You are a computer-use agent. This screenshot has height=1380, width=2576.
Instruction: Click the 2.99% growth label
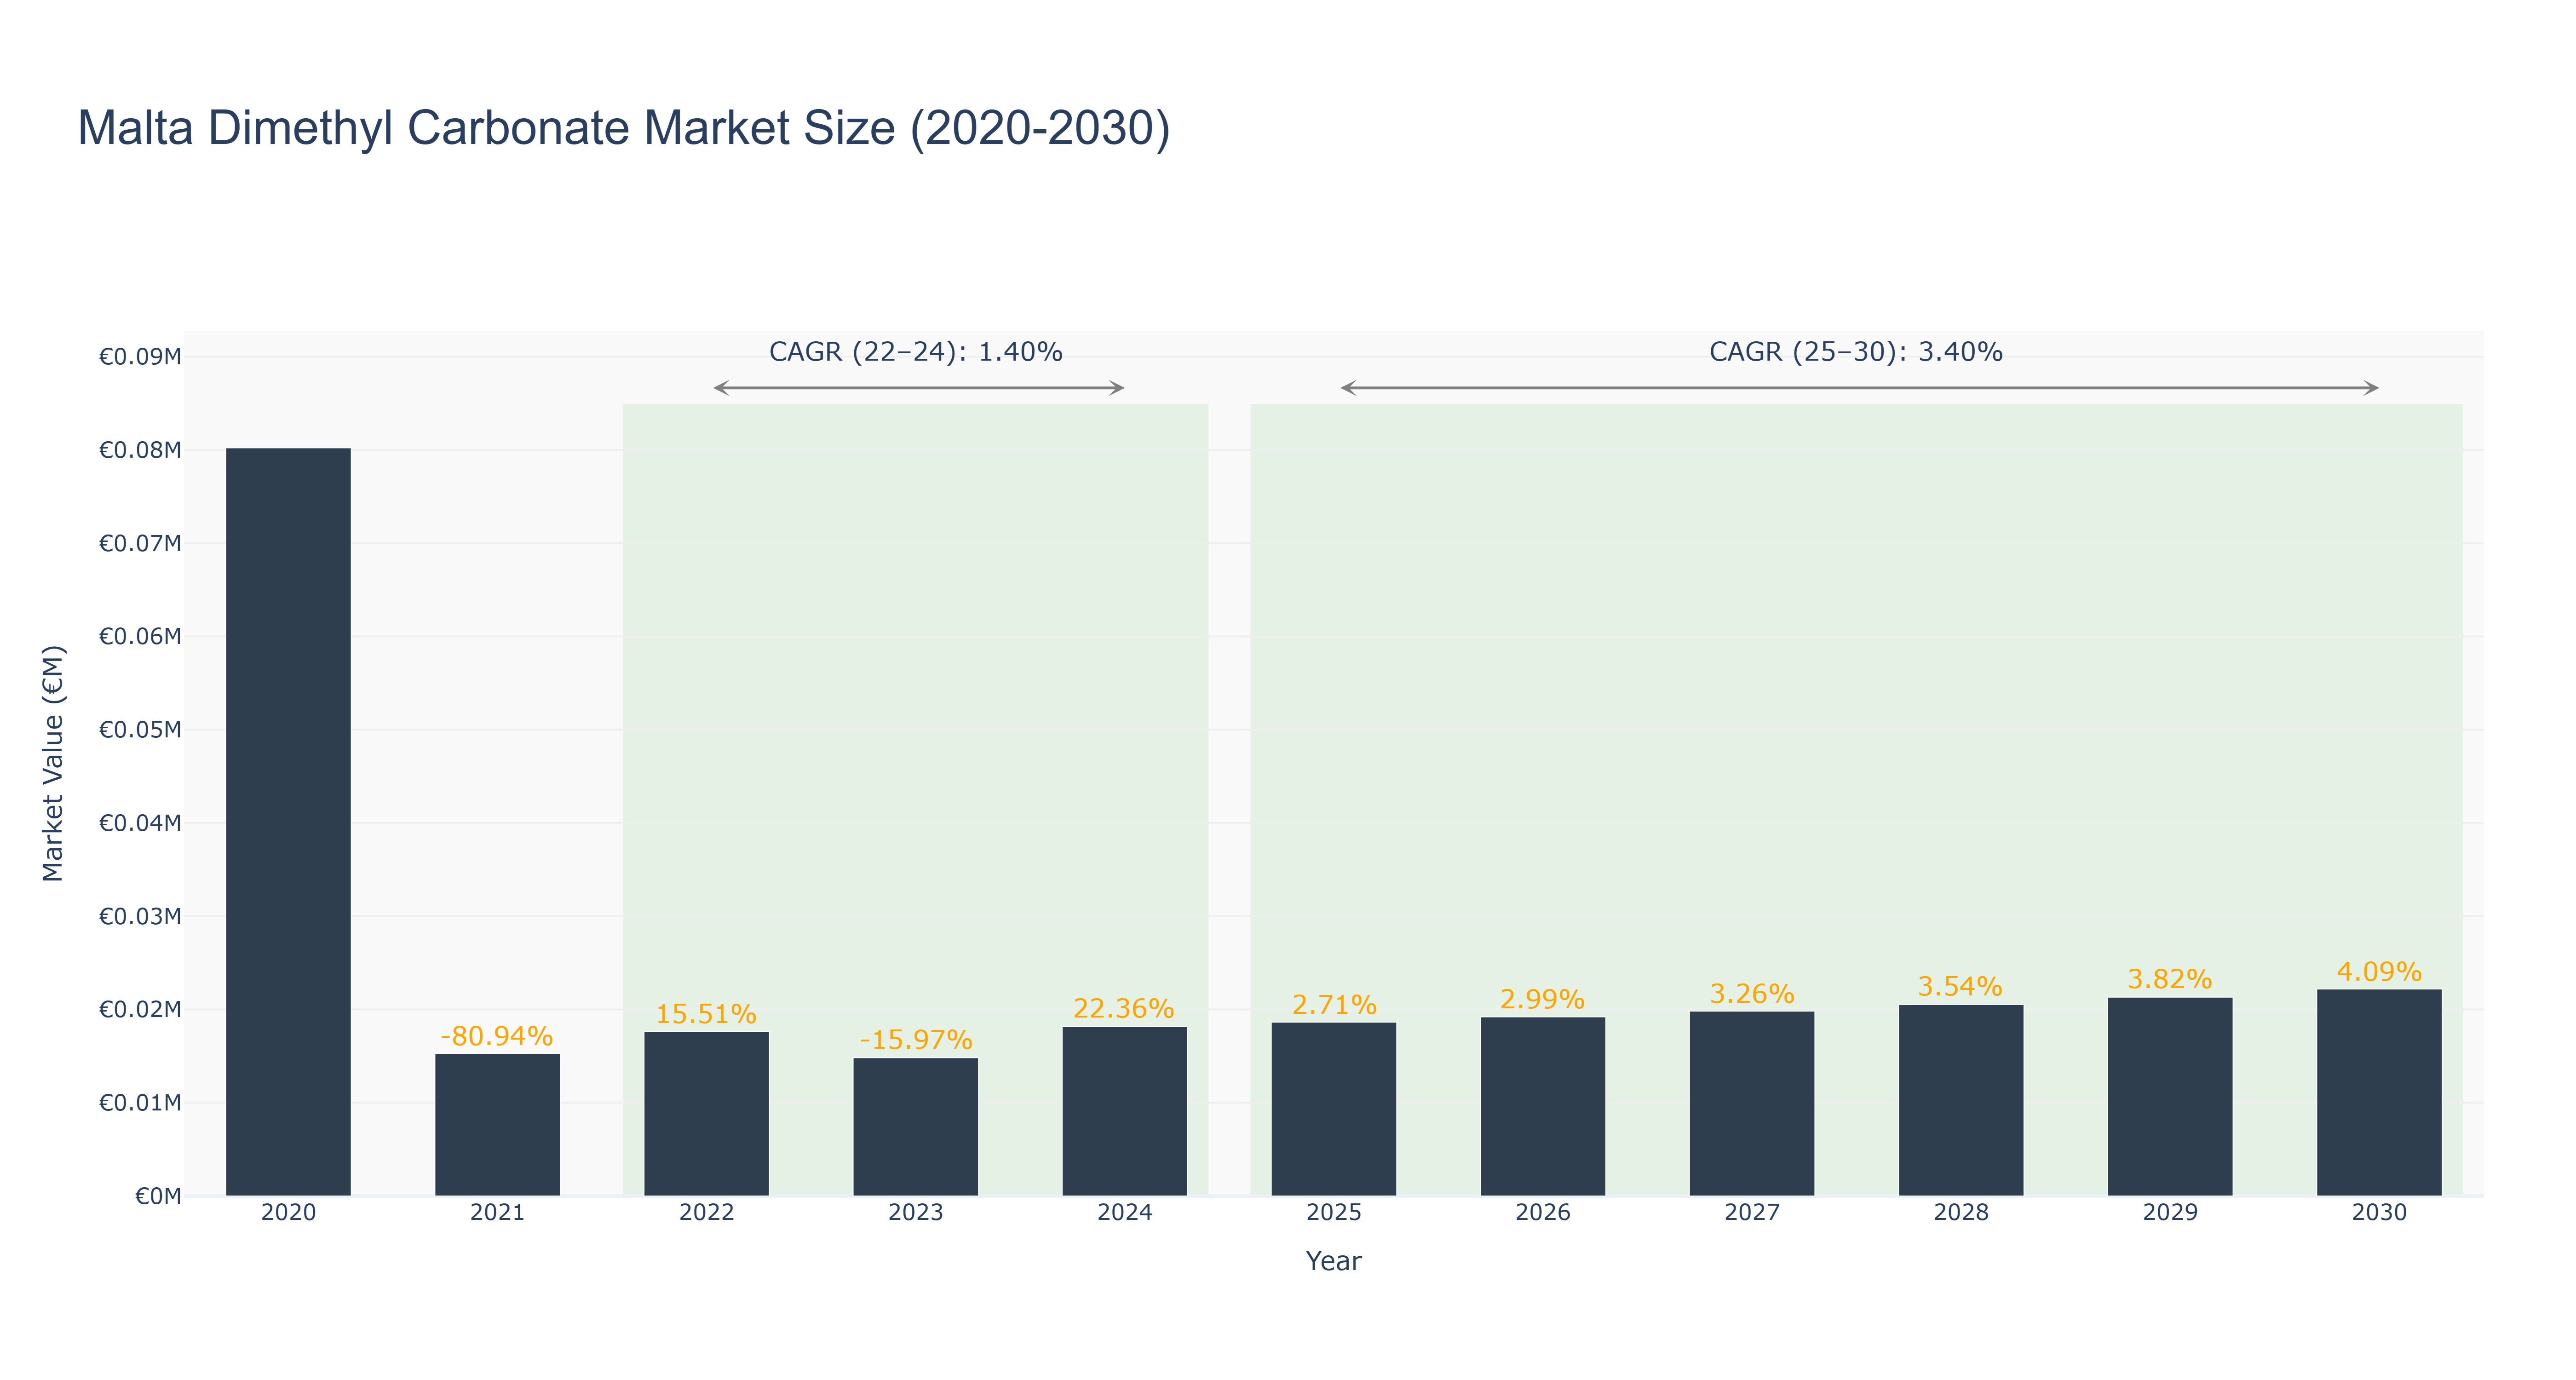pyautogui.click(x=1542, y=999)
